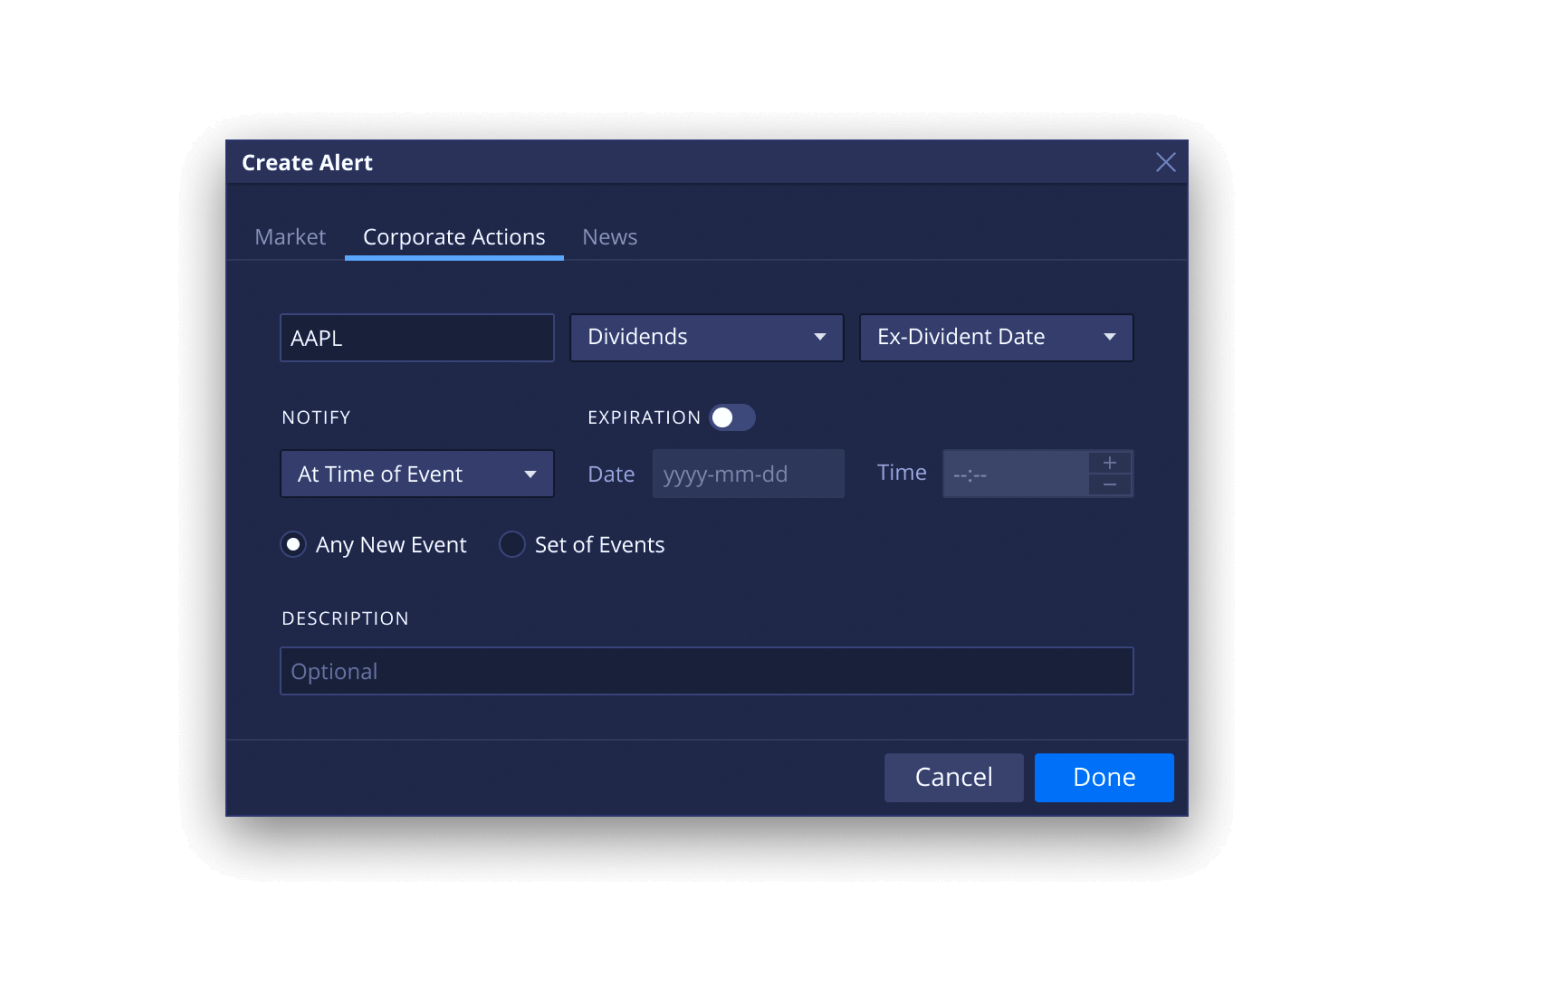Increase time with the plus stepper
1568x1000 pixels.
[1109, 463]
